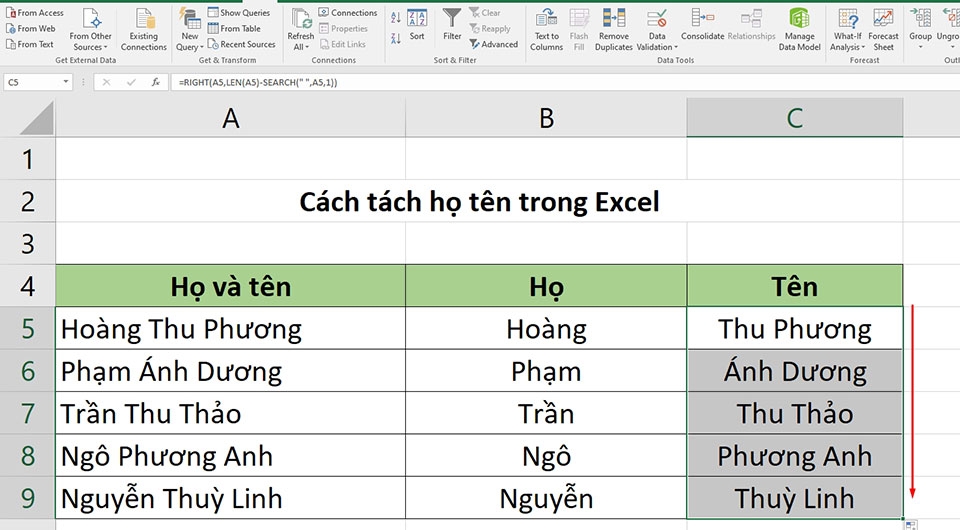Open workbook Connections
The width and height of the screenshot is (960, 530).
(348, 12)
